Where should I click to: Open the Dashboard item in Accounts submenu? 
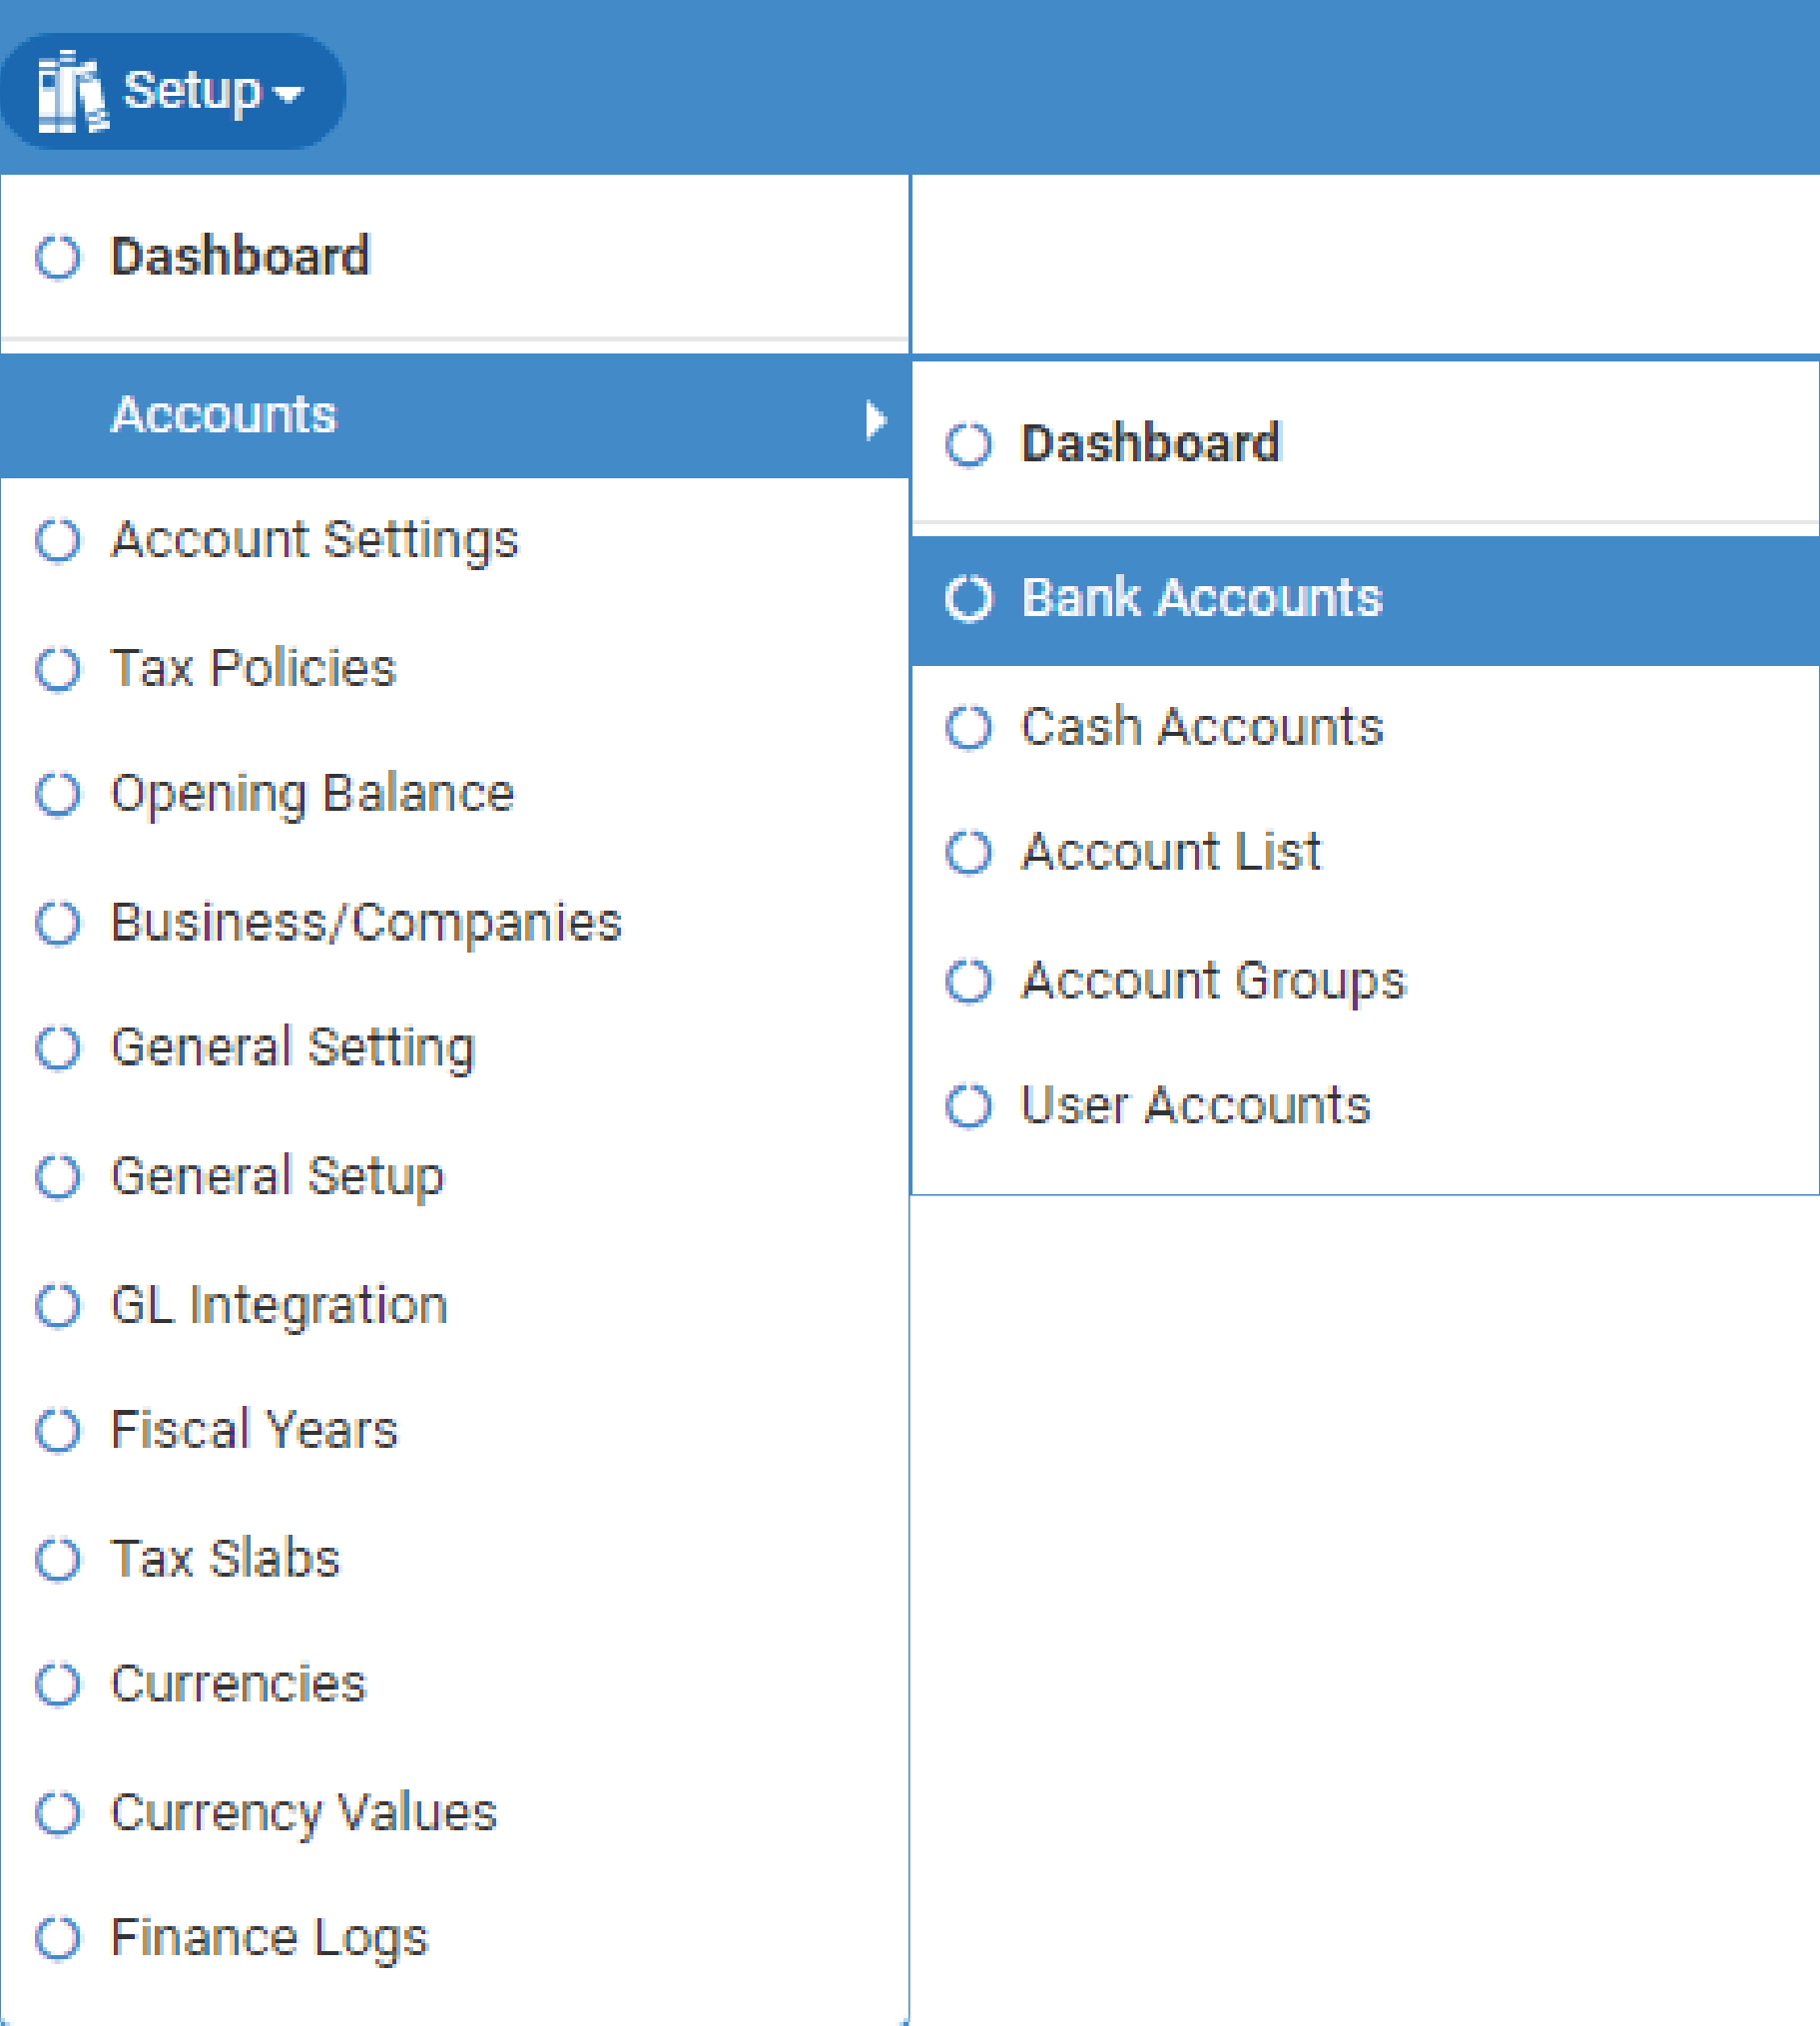(1150, 444)
